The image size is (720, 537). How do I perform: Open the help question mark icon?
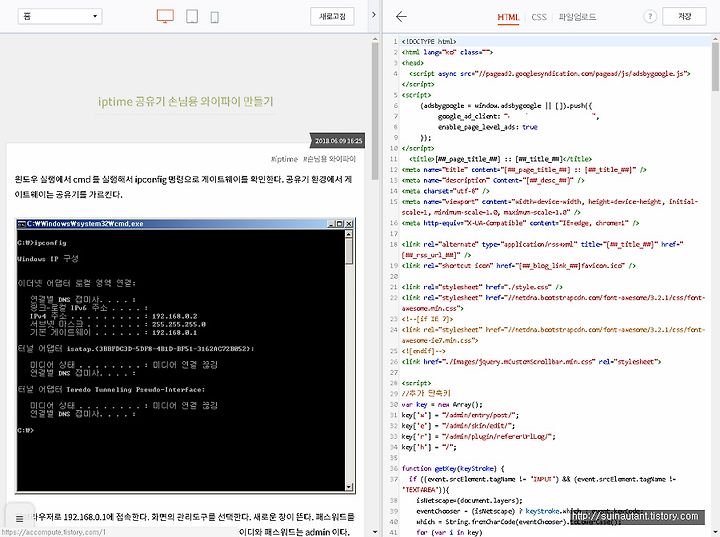(x=650, y=17)
